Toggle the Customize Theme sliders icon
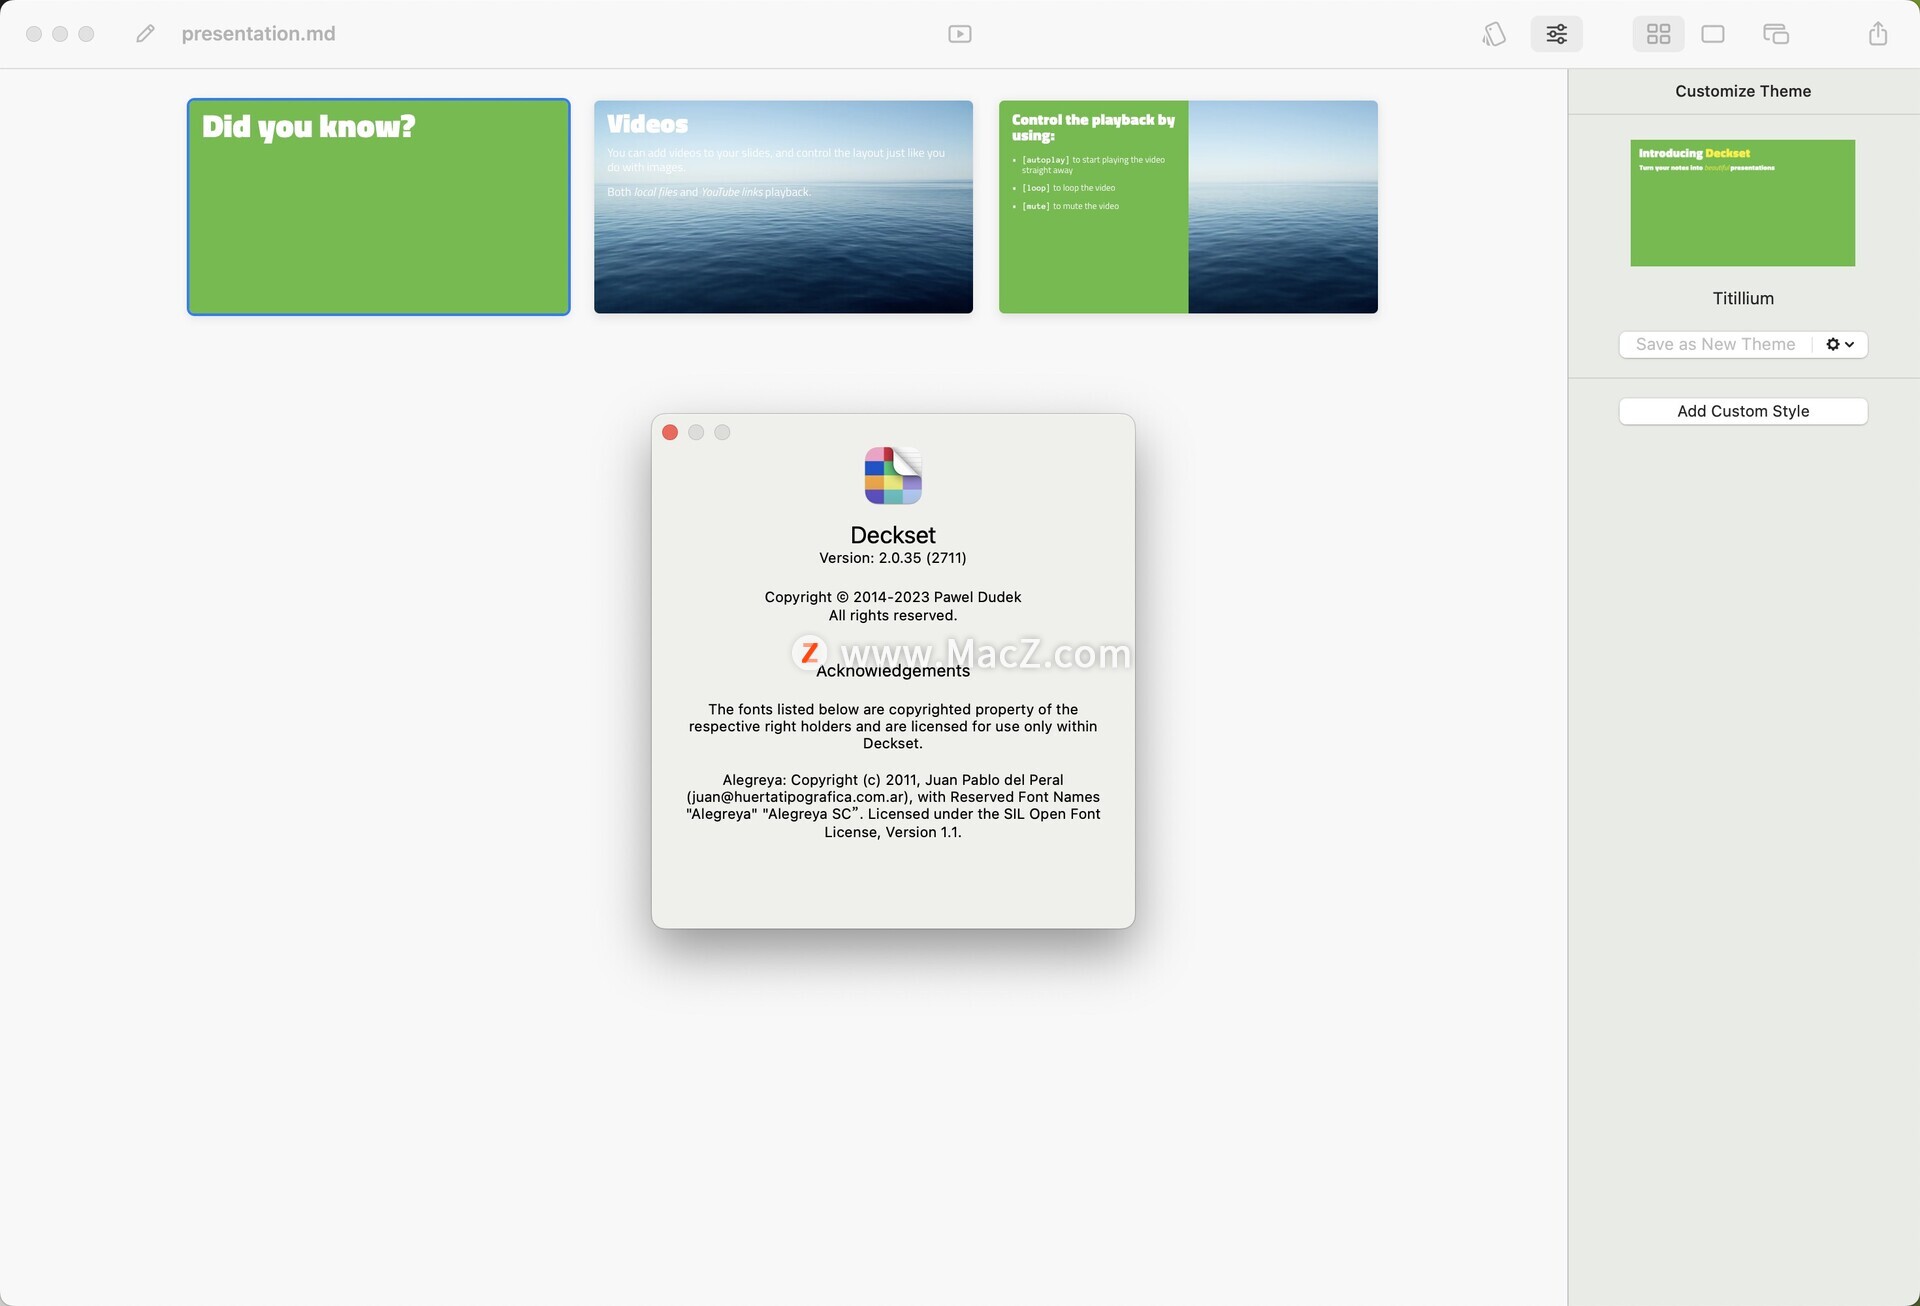This screenshot has height=1306, width=1920. 1556,34
